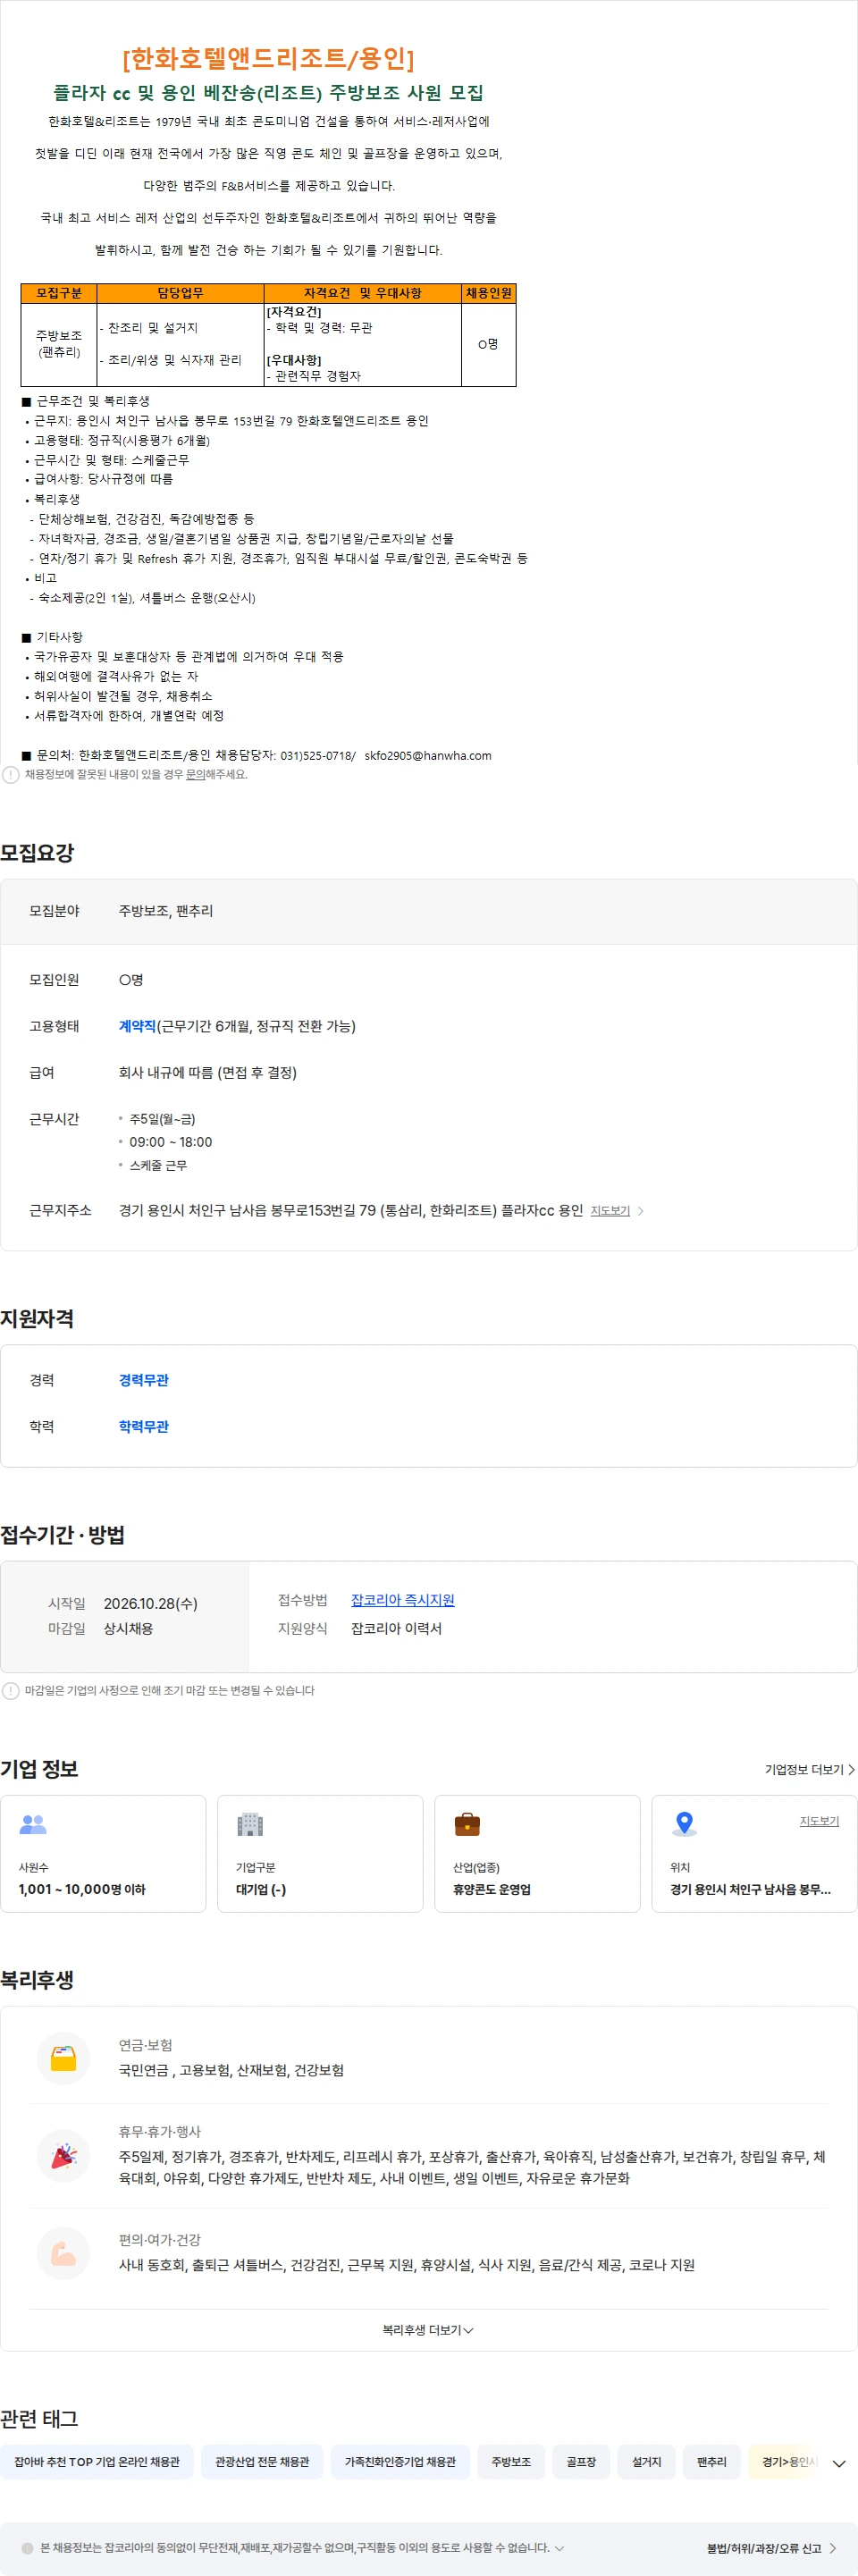Click the [한화호텔앤드리조트/용인] heading
The image size is (858, 2576).
pyautogui.click(x=268, y=58)
